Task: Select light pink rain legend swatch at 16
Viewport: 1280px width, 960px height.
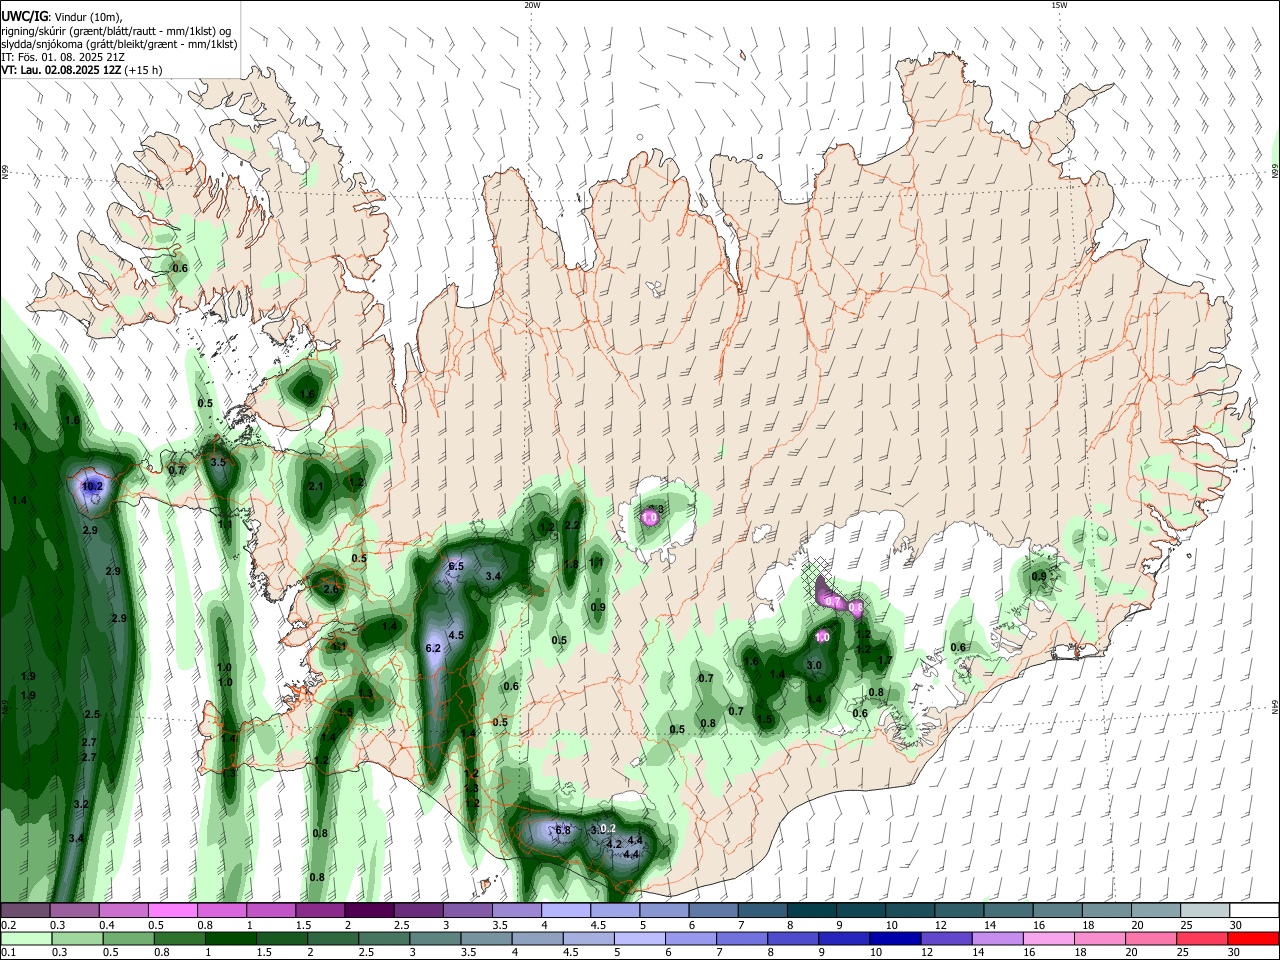Action: click(x=1049, y=939)
